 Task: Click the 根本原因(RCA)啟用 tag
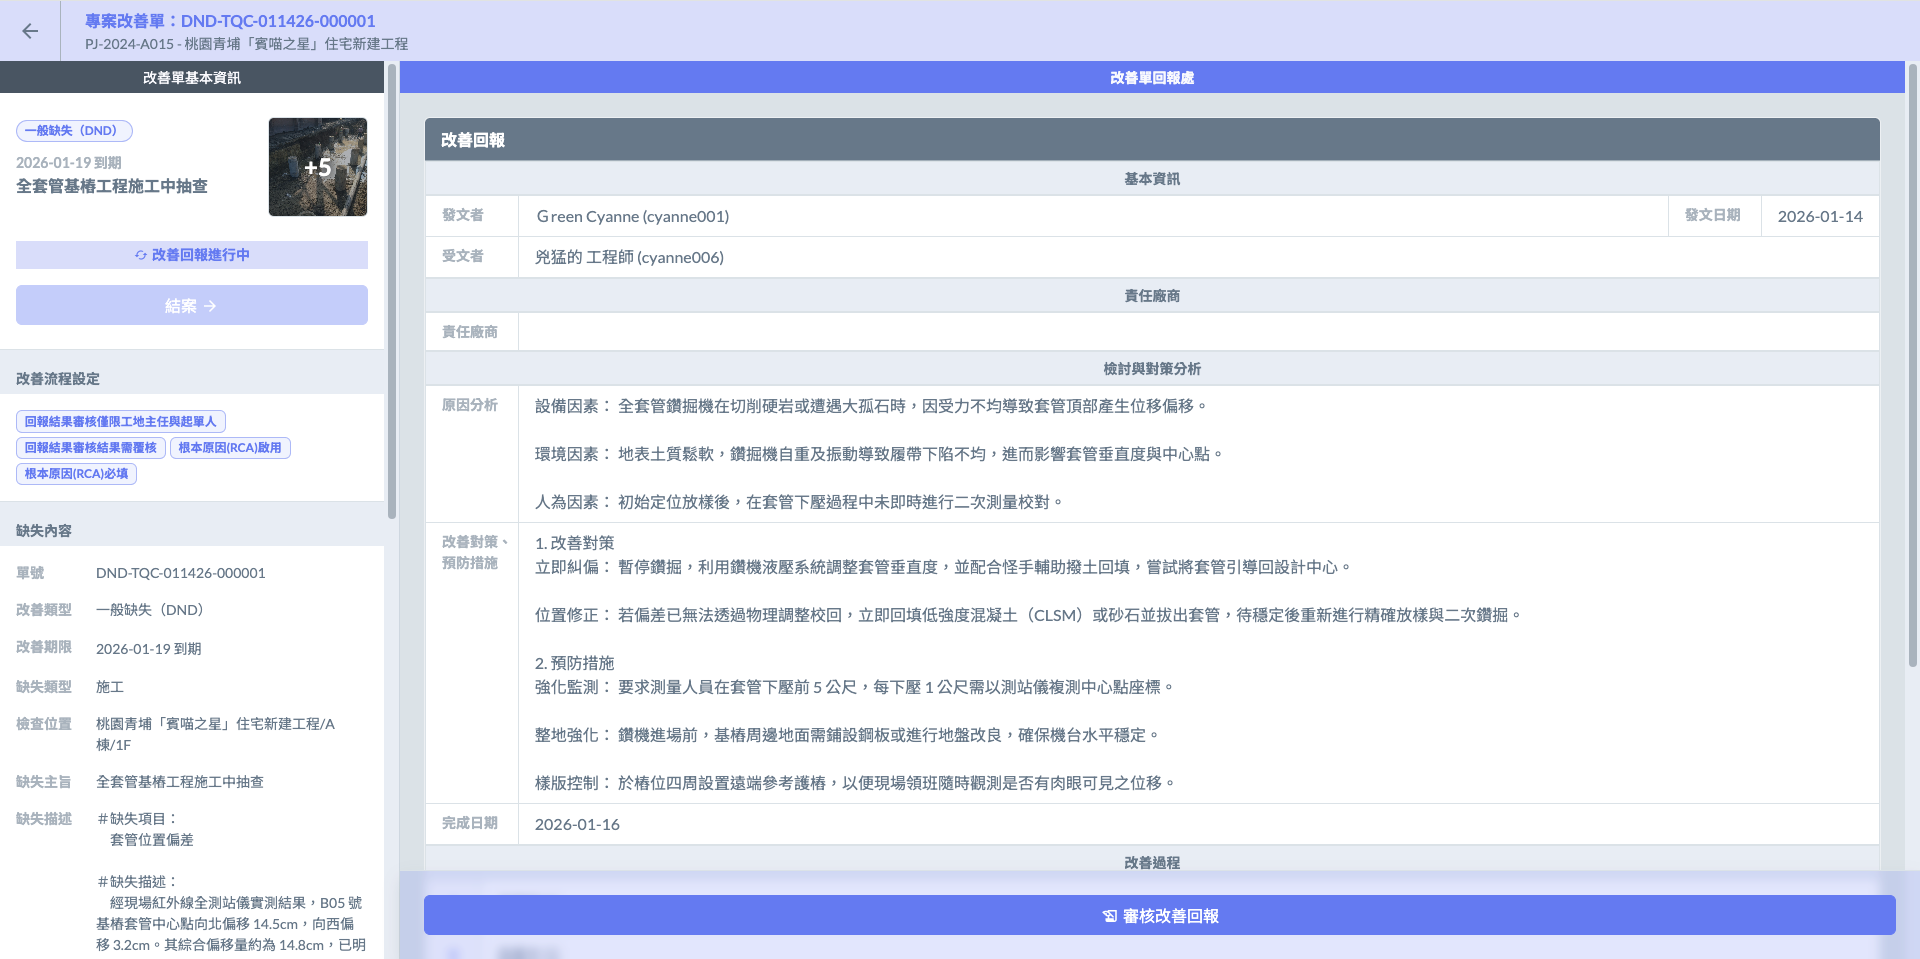tap(230, 448)
